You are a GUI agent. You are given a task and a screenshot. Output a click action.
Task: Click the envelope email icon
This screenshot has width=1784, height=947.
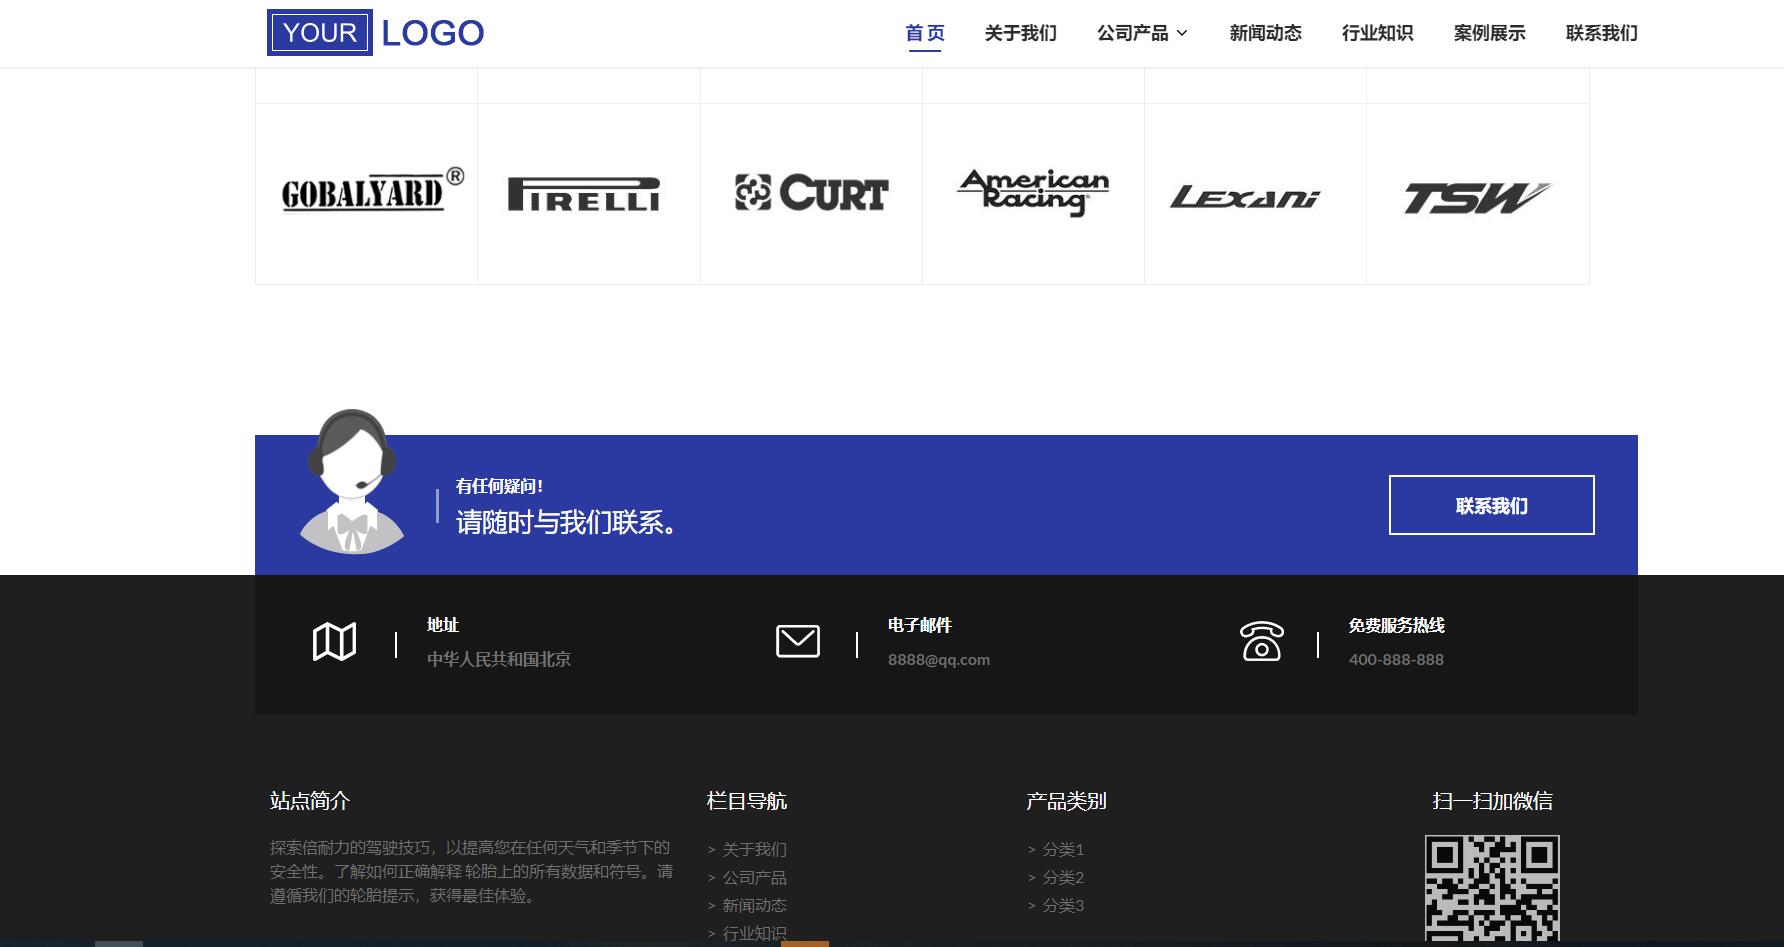[797, 641]
